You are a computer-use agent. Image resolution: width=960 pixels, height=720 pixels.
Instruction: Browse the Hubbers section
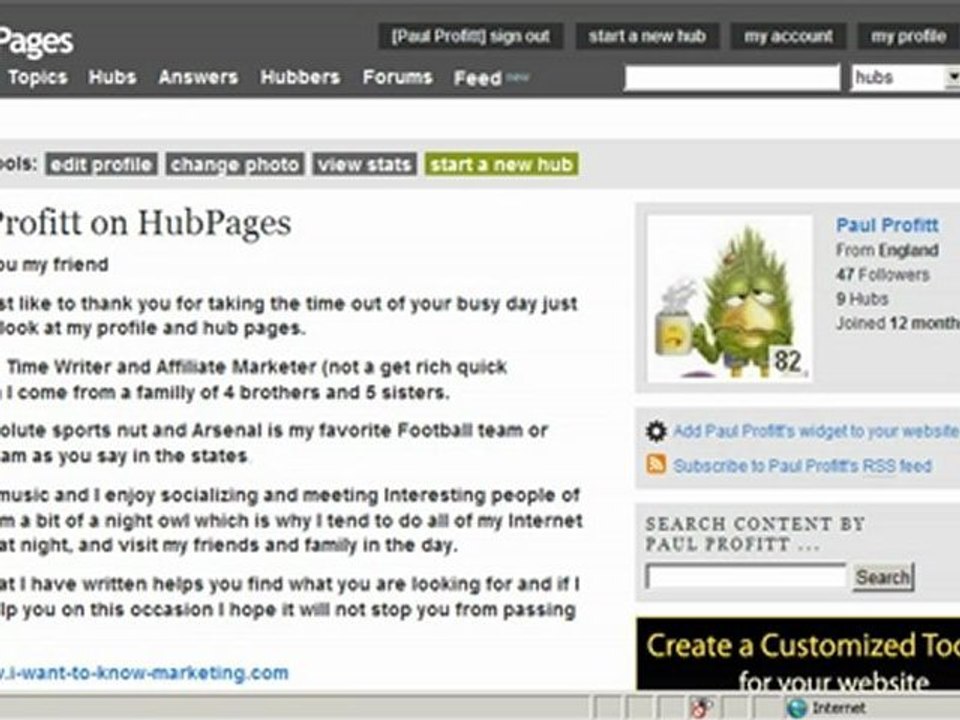[x=300, y=77]
